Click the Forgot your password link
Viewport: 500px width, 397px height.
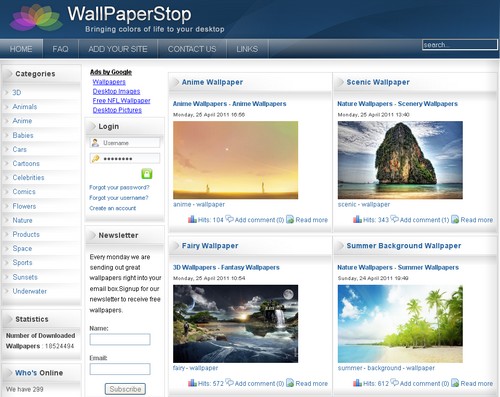coord(119,187)
